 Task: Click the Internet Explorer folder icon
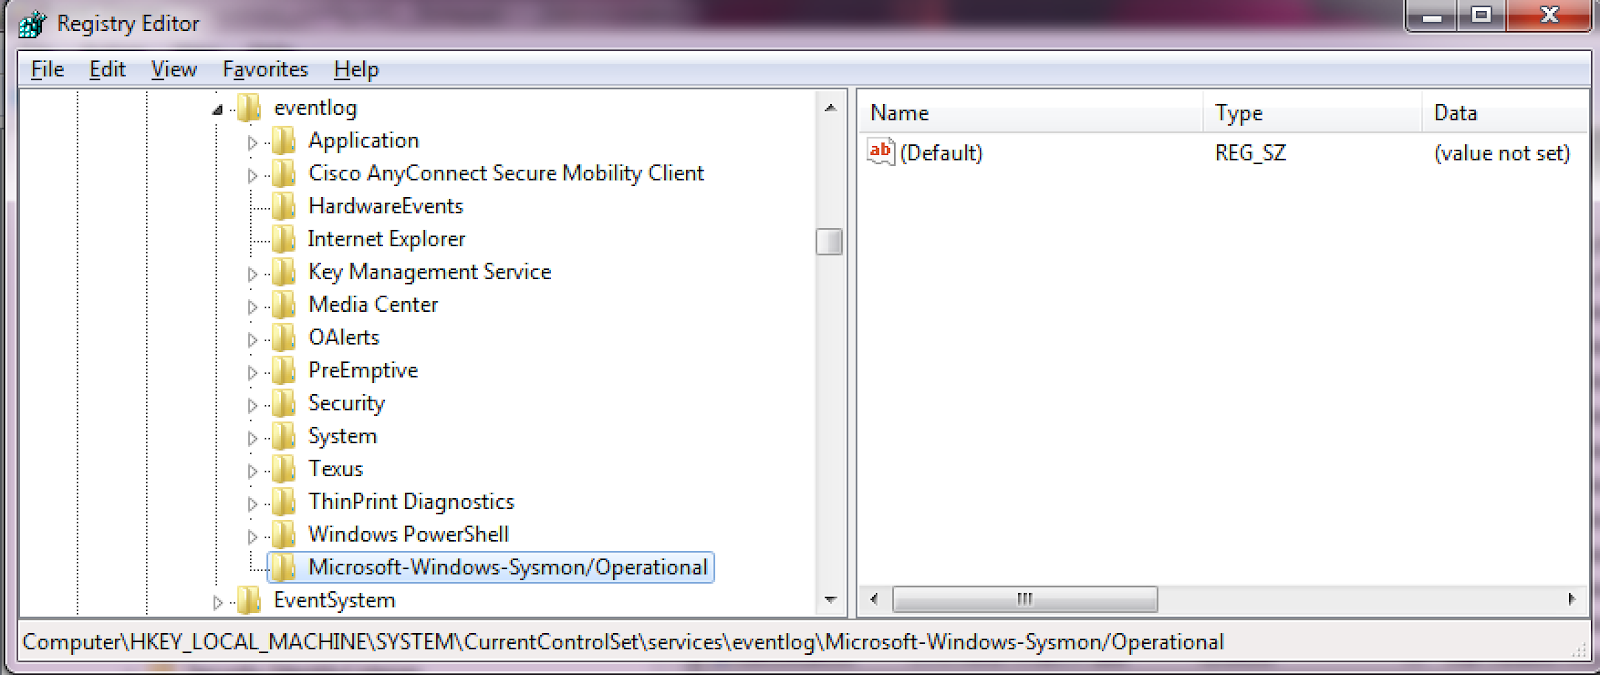click(284, 239)
